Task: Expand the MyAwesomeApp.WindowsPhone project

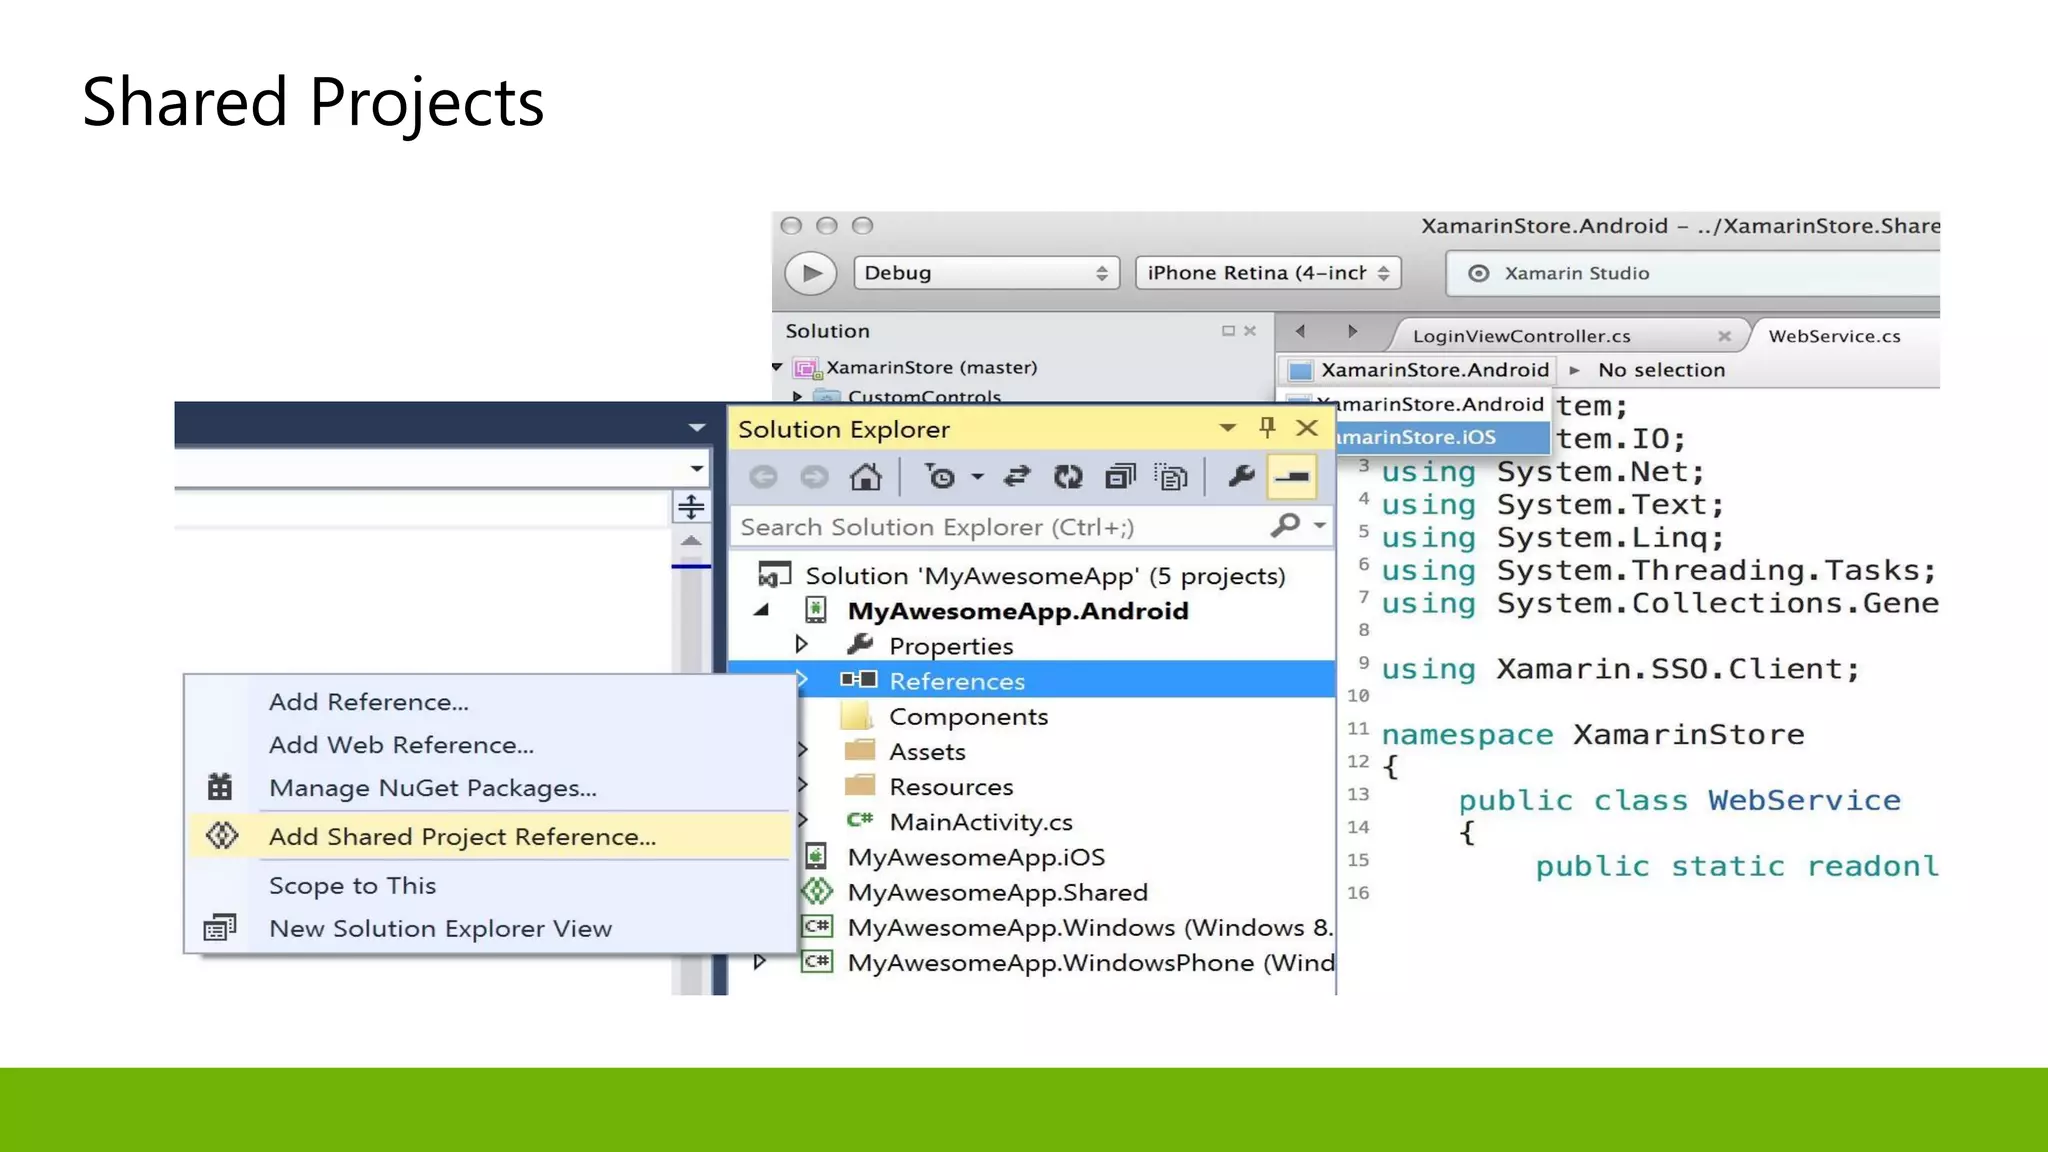Action: click(x=760, y=962)
